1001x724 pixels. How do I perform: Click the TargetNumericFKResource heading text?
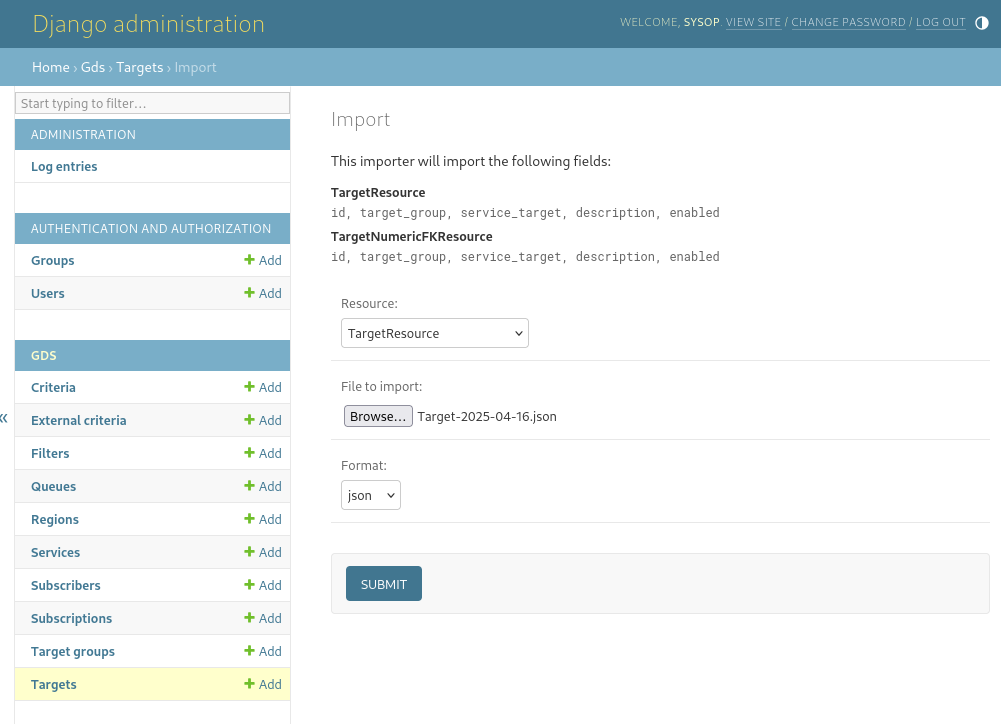pos(412,236)
